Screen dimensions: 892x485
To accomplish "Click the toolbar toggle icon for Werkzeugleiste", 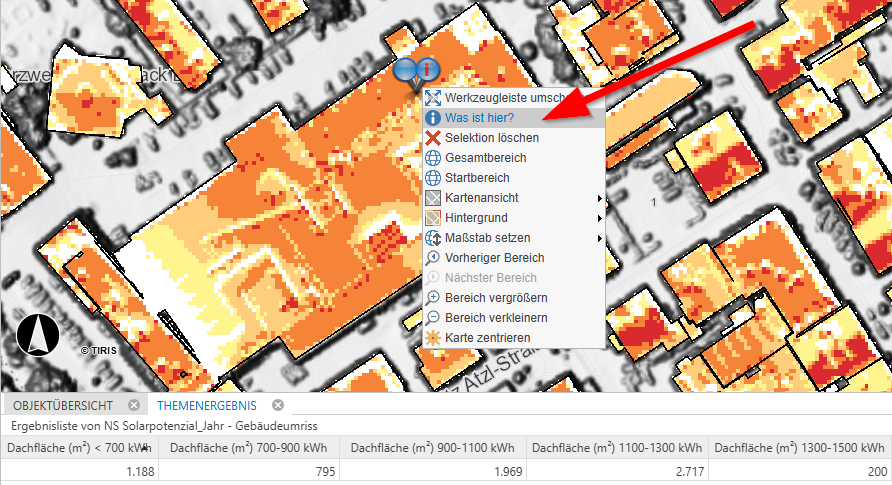I will (x=433, y=98).
